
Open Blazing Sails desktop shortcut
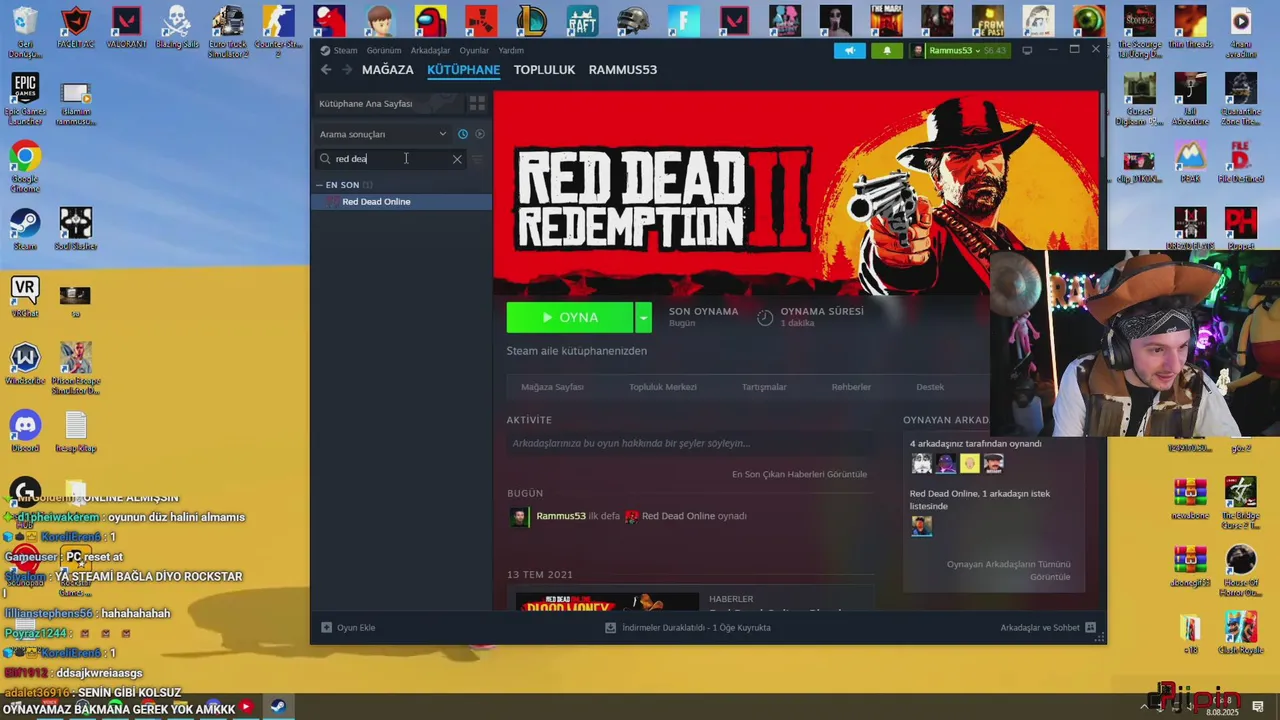pyautogui.click(x=177, y=28)
